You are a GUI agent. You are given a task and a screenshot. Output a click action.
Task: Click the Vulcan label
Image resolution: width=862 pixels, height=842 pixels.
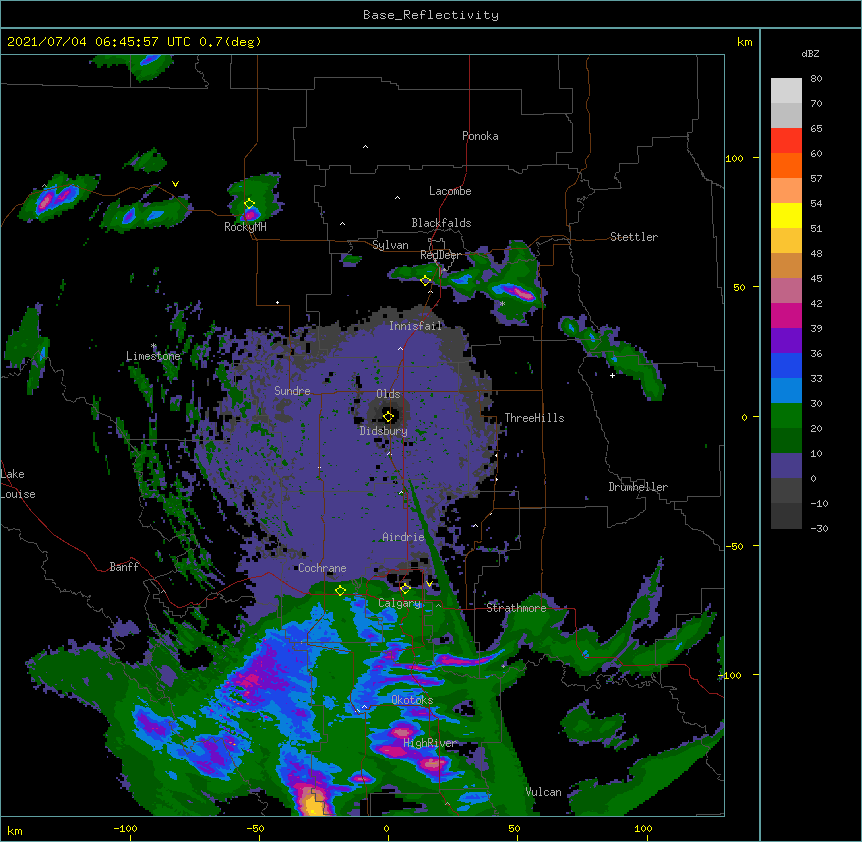(x=543, y=792)
